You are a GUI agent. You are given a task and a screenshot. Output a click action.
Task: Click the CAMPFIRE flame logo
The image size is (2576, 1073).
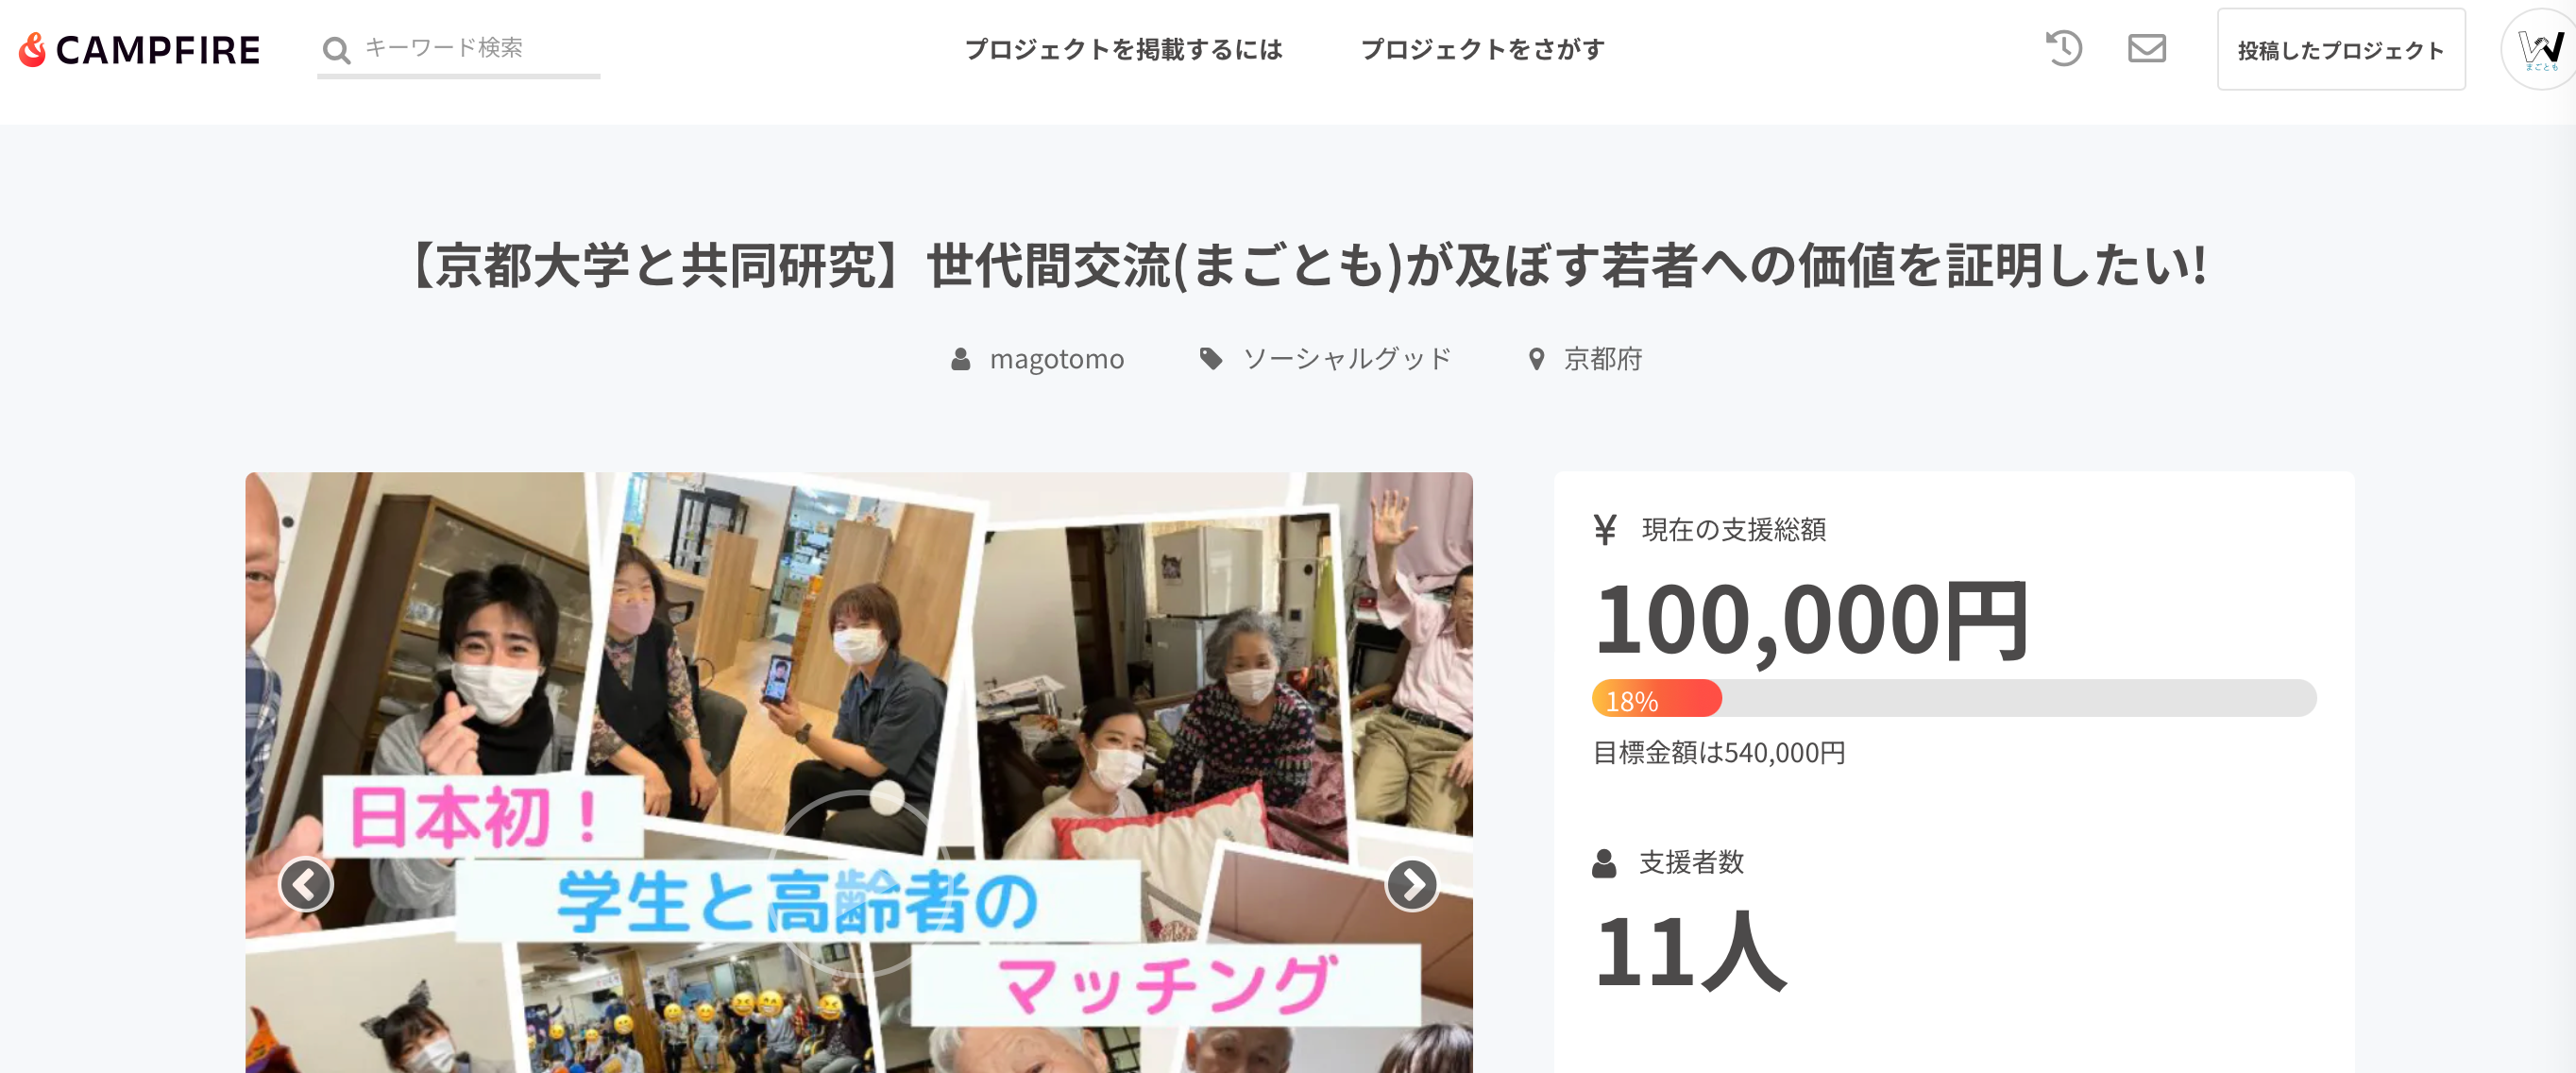point(139,49)
